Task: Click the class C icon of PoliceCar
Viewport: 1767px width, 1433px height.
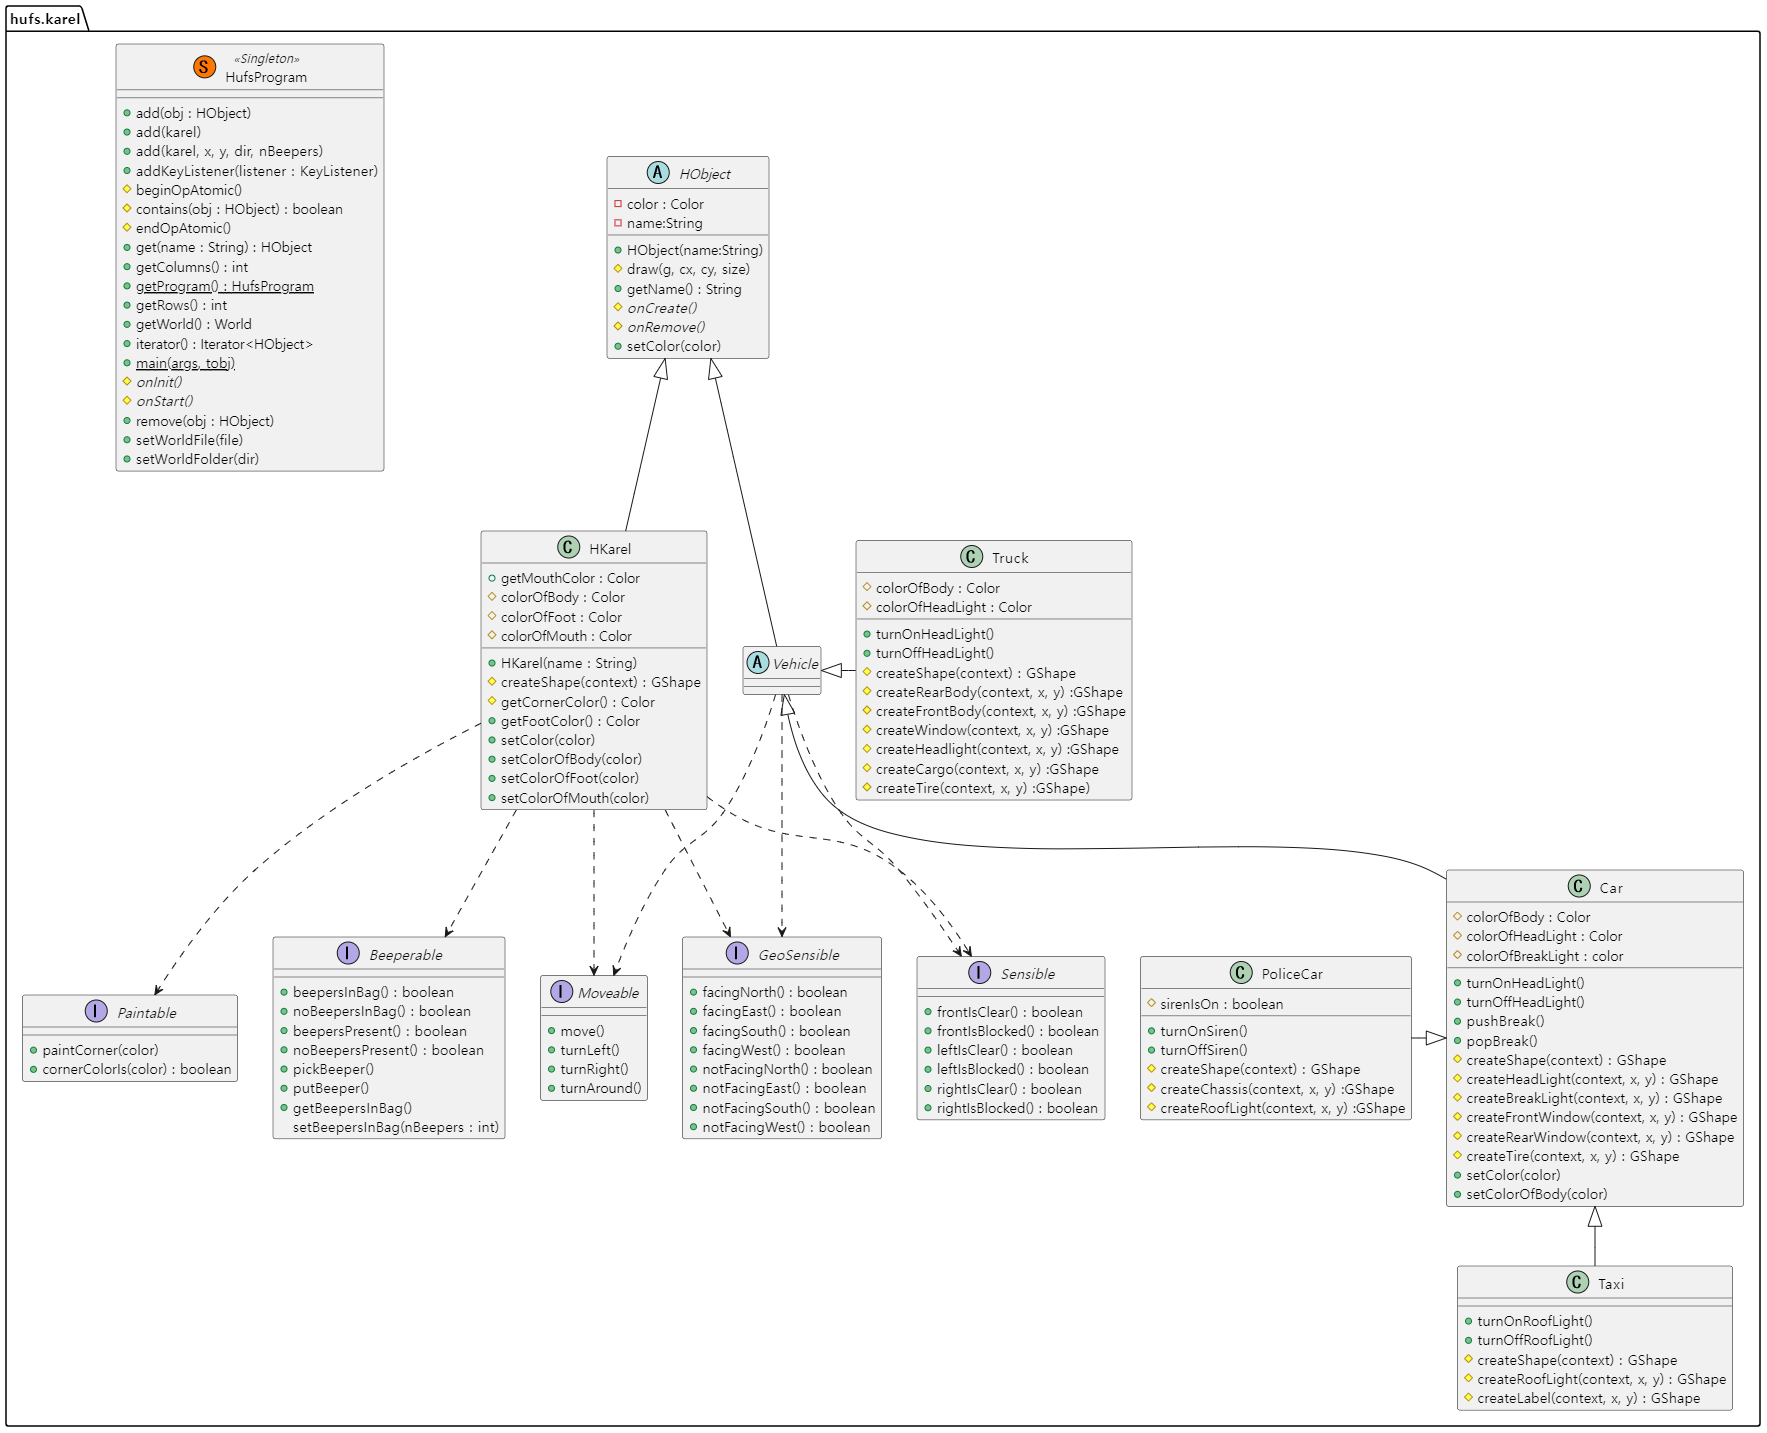Action: click(x=1241, y=972)
